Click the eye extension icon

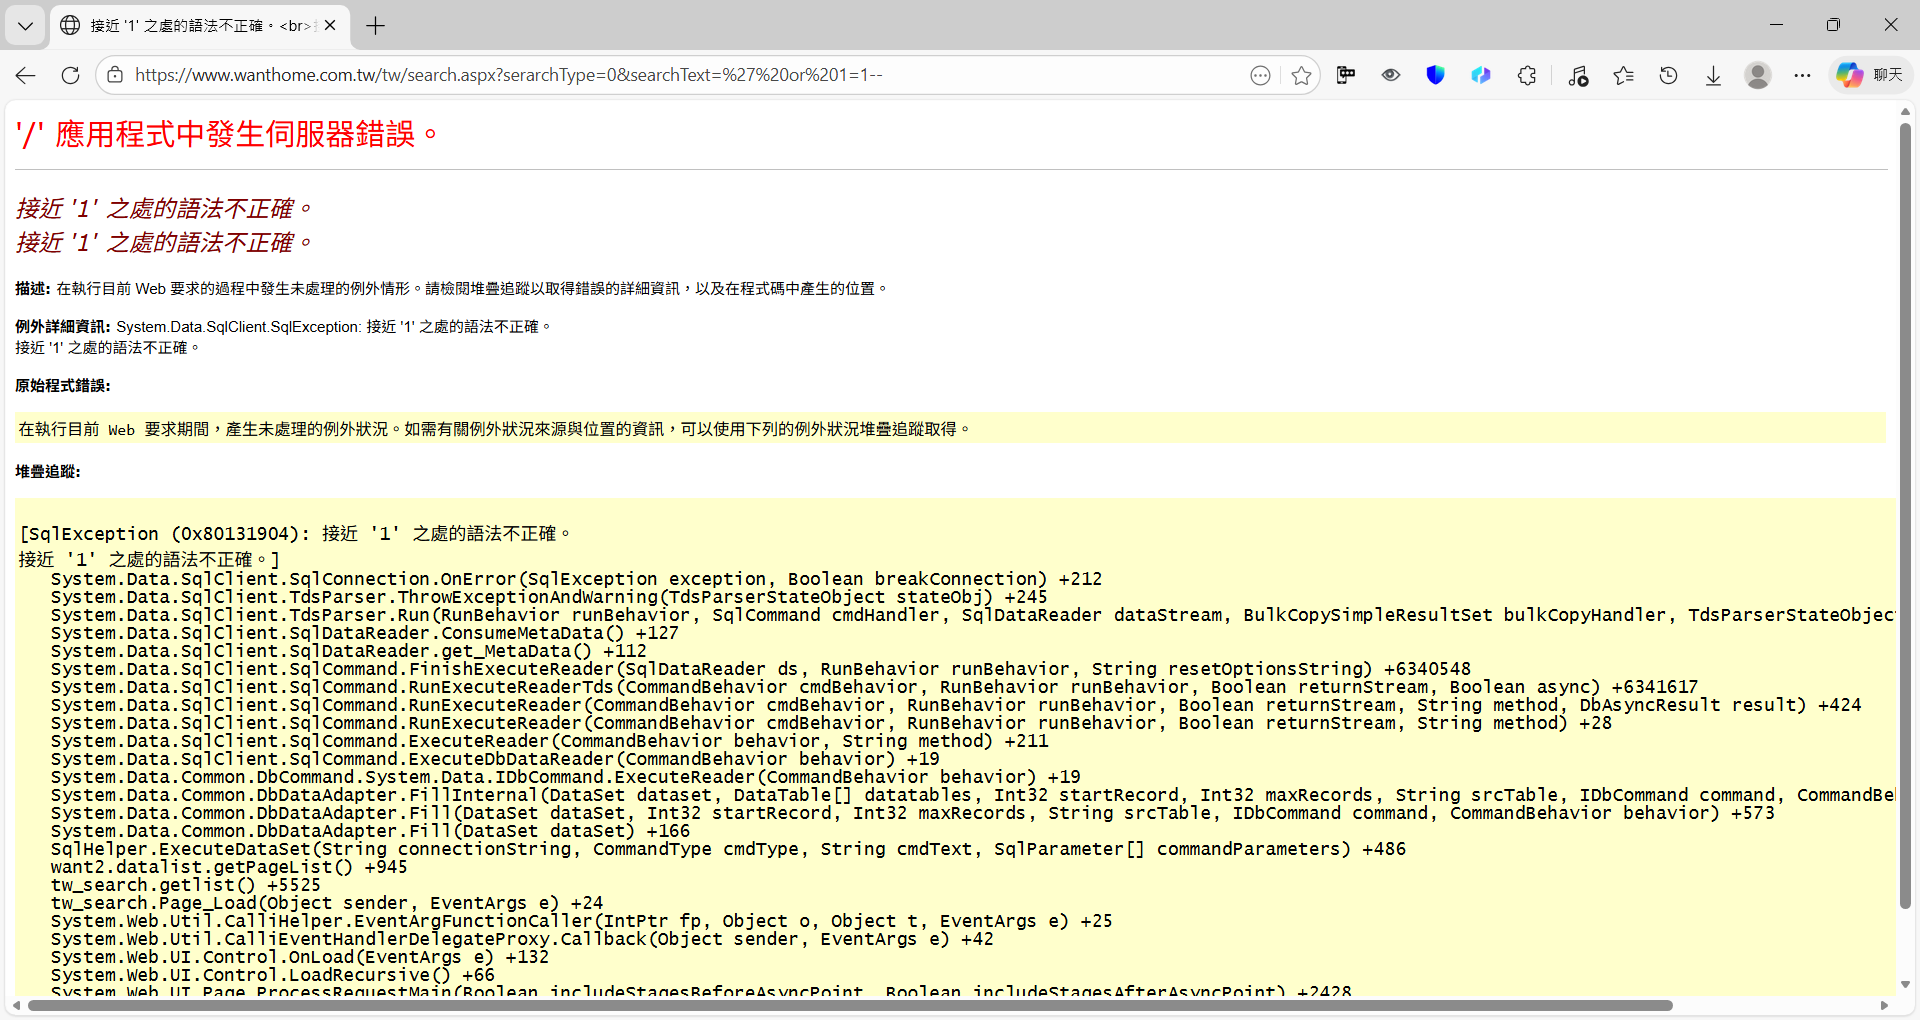1391,75
